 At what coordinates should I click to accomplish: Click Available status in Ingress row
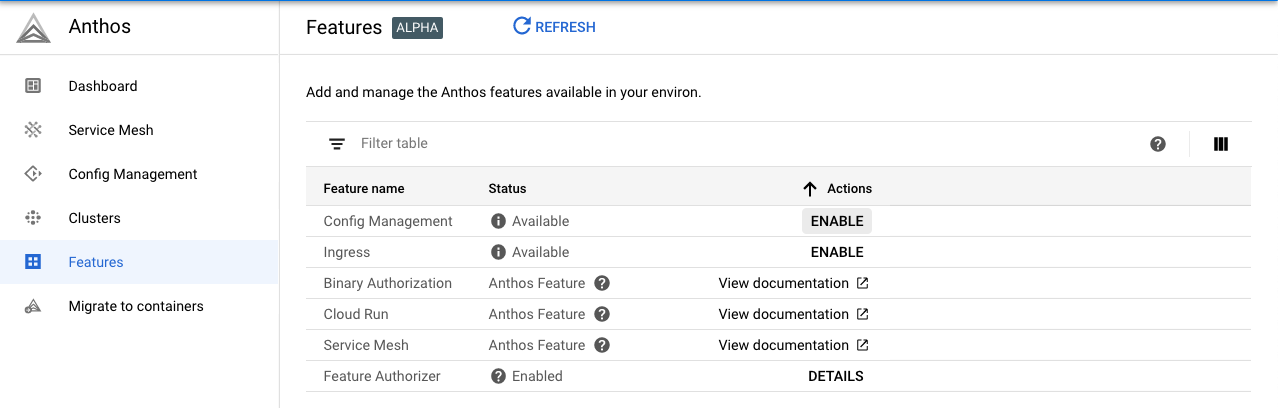[541, 252]
